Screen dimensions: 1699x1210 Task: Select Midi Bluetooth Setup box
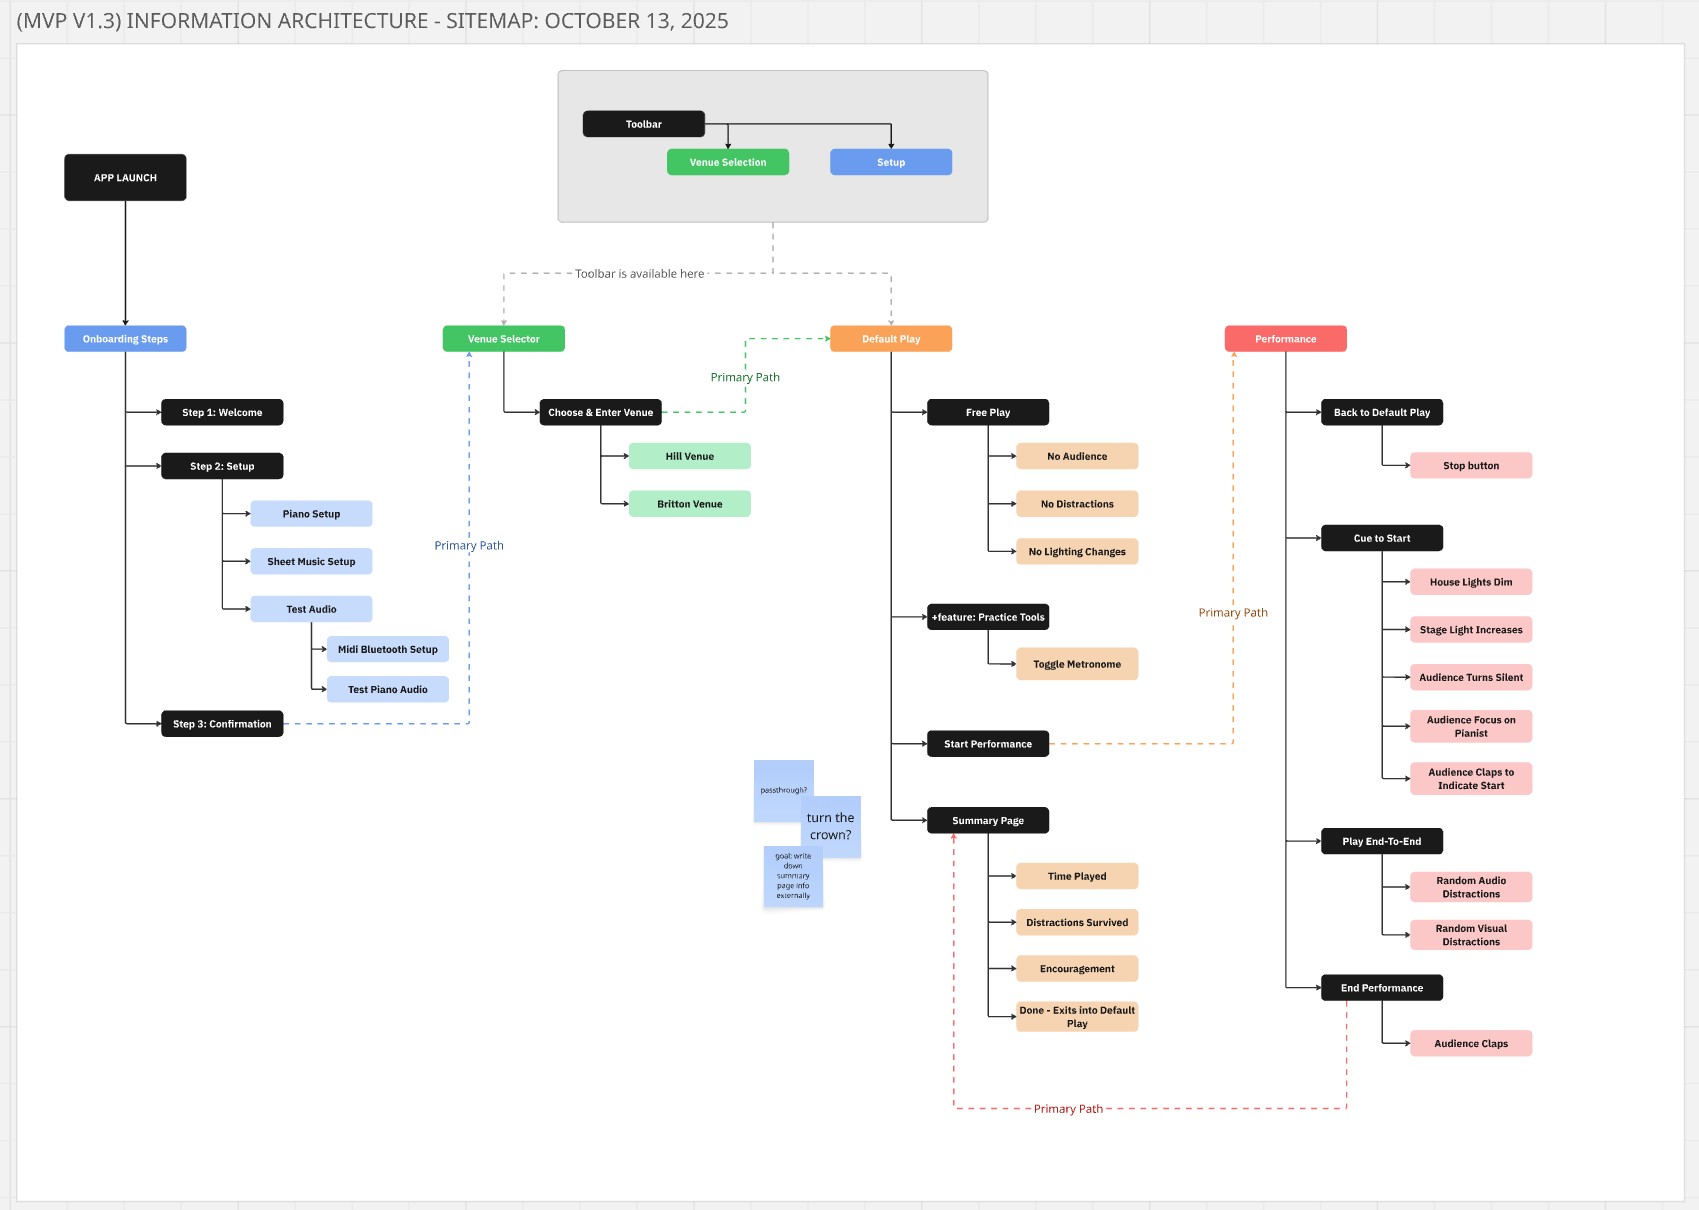[x=388, y=649]
